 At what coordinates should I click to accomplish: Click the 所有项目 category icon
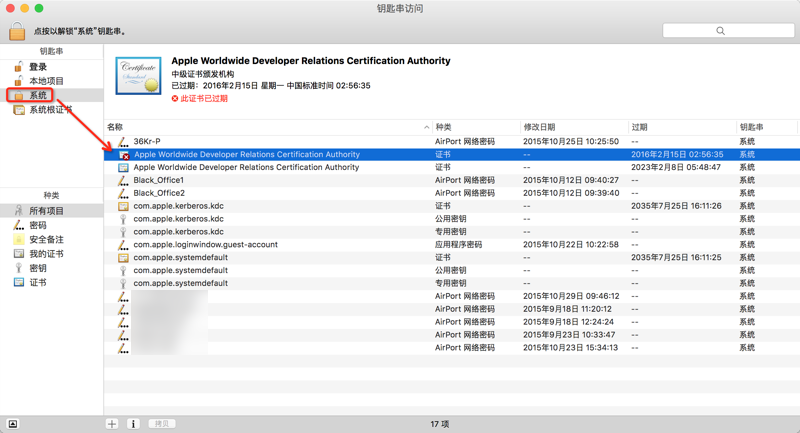click(x=19, y=211)
